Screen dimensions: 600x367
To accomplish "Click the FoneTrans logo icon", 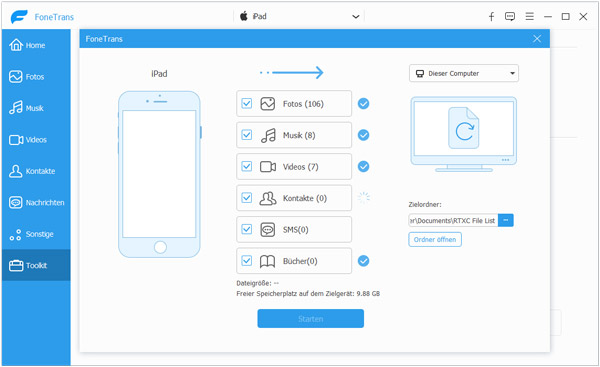I will pyautogui.click(x=19, y=16).
